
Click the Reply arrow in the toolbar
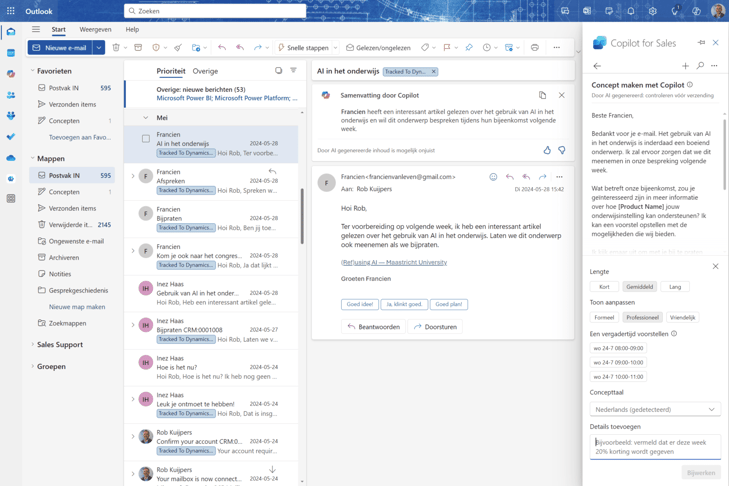coord(222,47)
